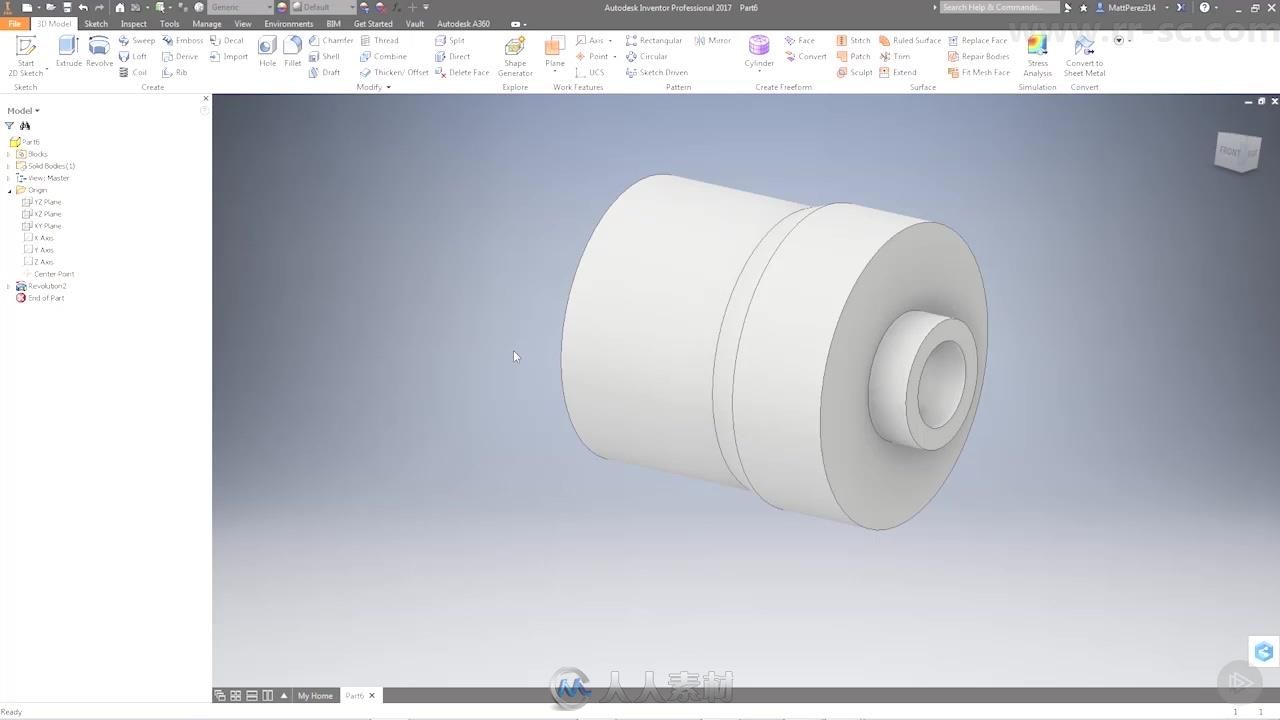Click the Decal tool
This screenshot has height=720, width=1280.
[x=227, y=41]
